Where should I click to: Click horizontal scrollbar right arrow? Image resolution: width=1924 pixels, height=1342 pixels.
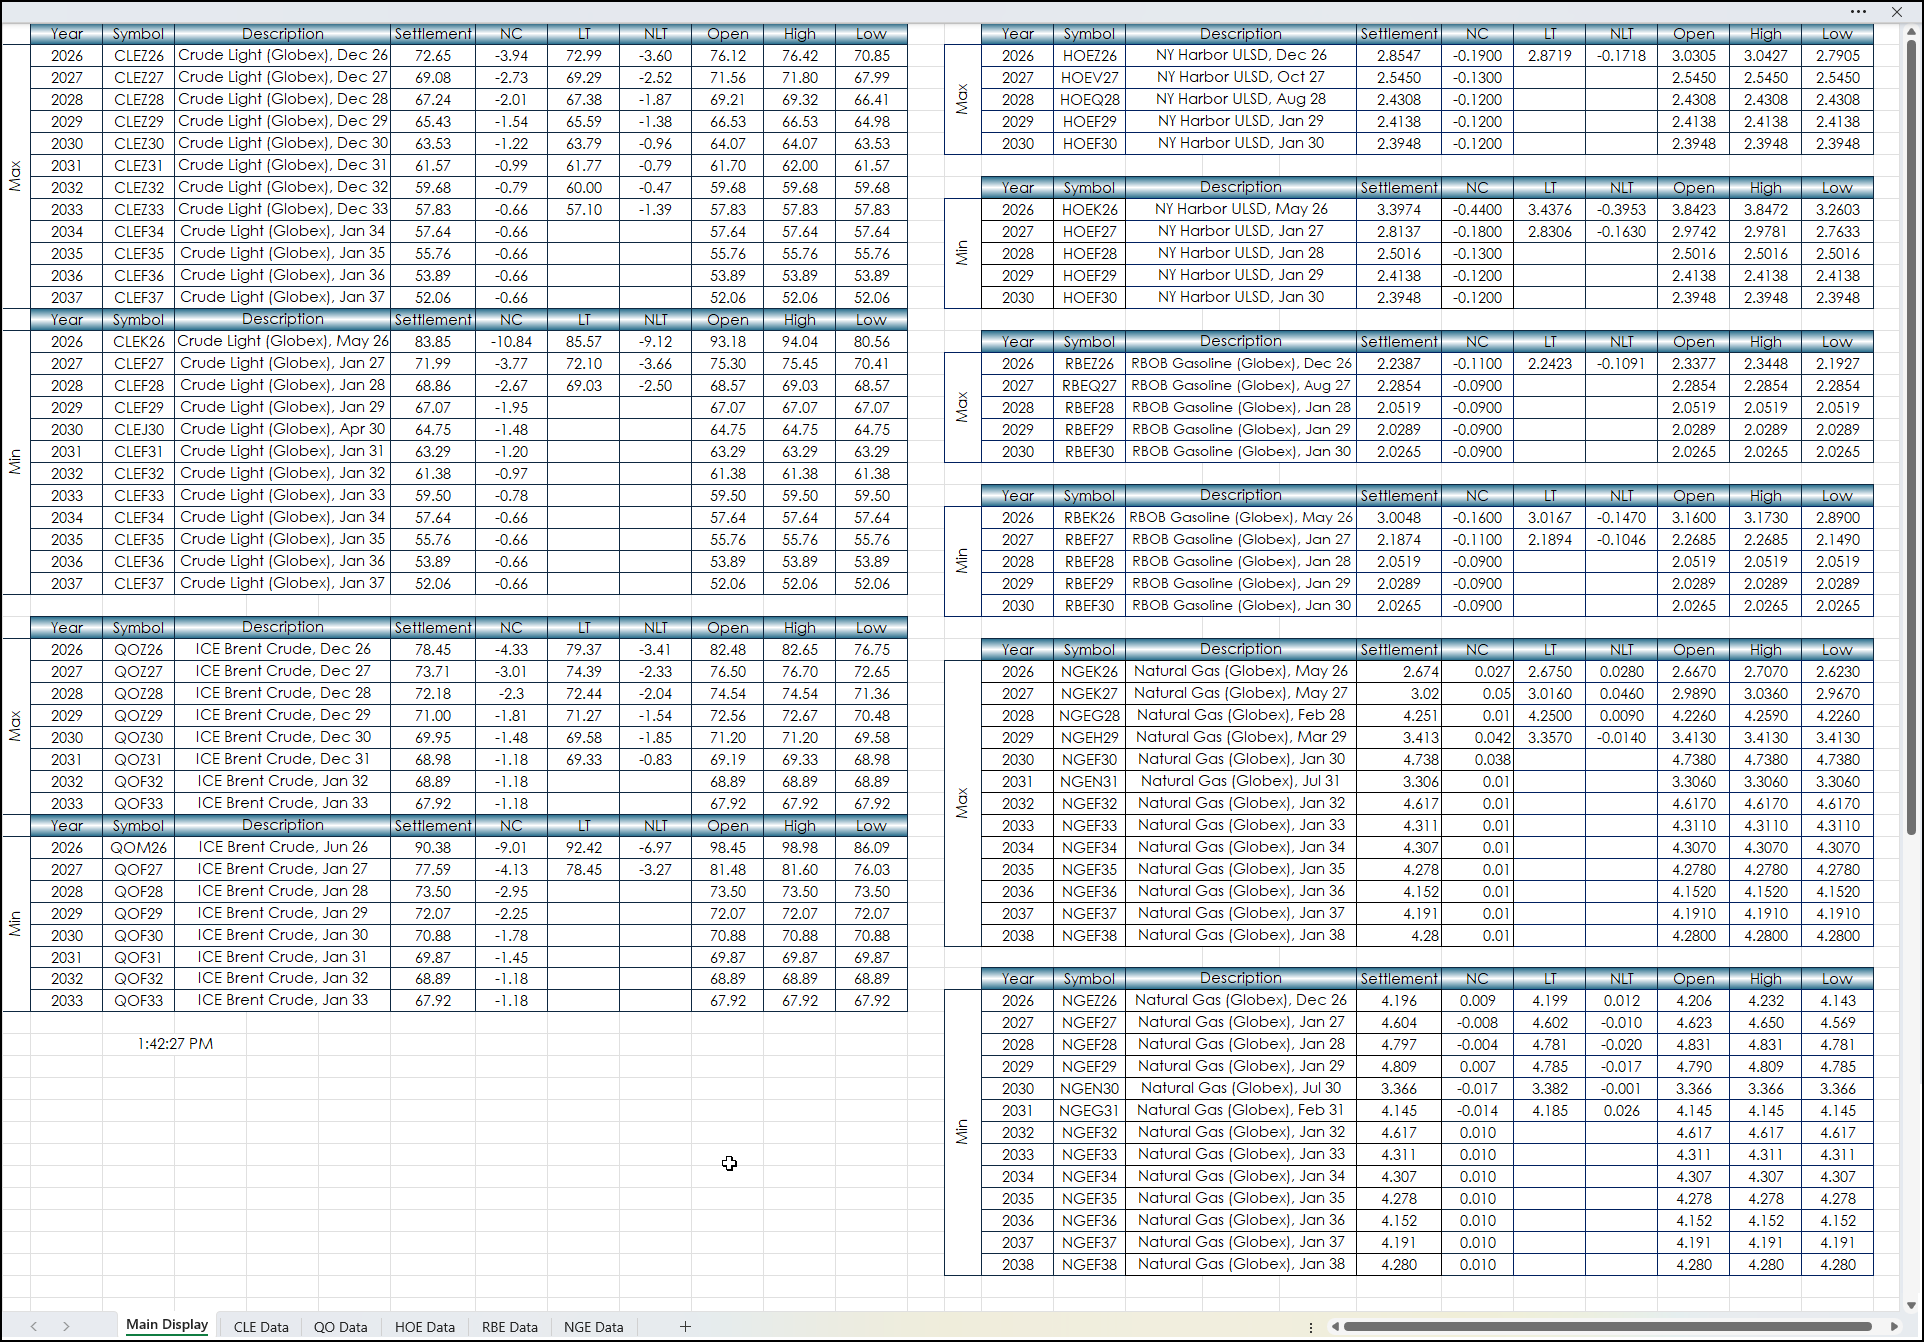pos(1894,1326)
